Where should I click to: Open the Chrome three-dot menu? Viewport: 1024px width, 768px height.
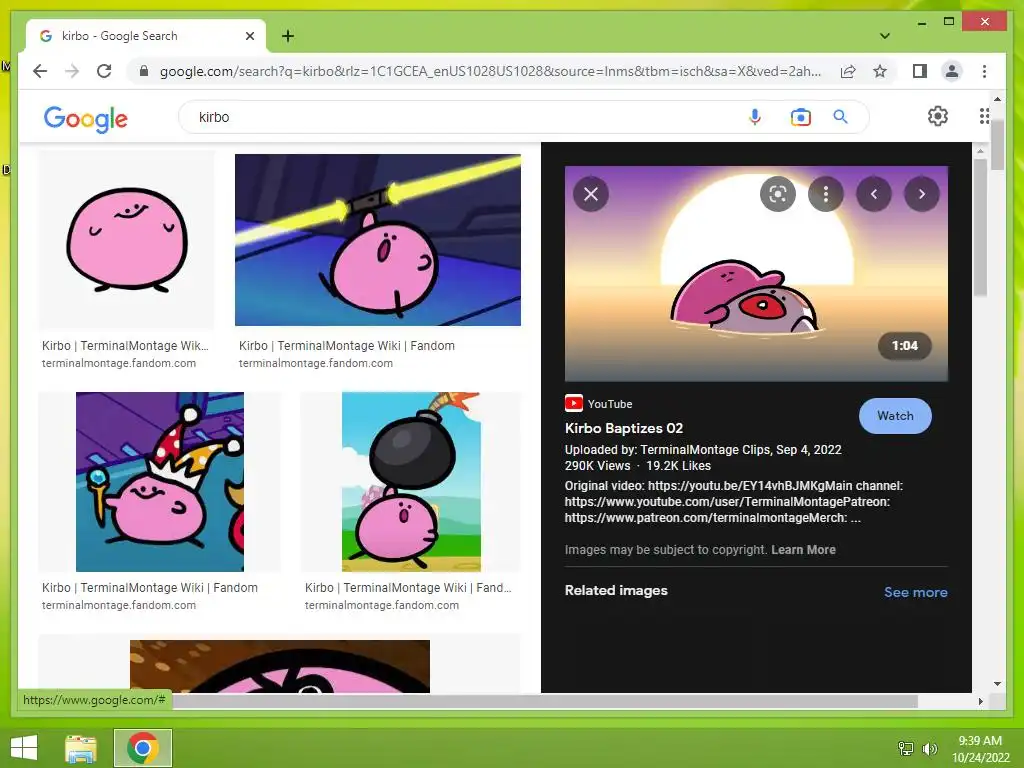pos(984,71)
